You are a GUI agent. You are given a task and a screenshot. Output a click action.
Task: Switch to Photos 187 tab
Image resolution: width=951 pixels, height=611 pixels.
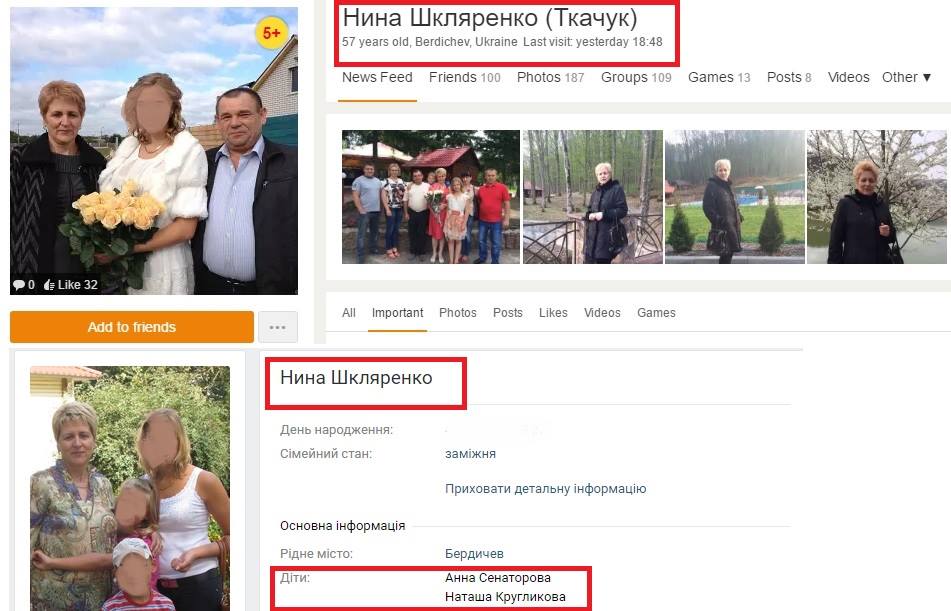point(550,77)
